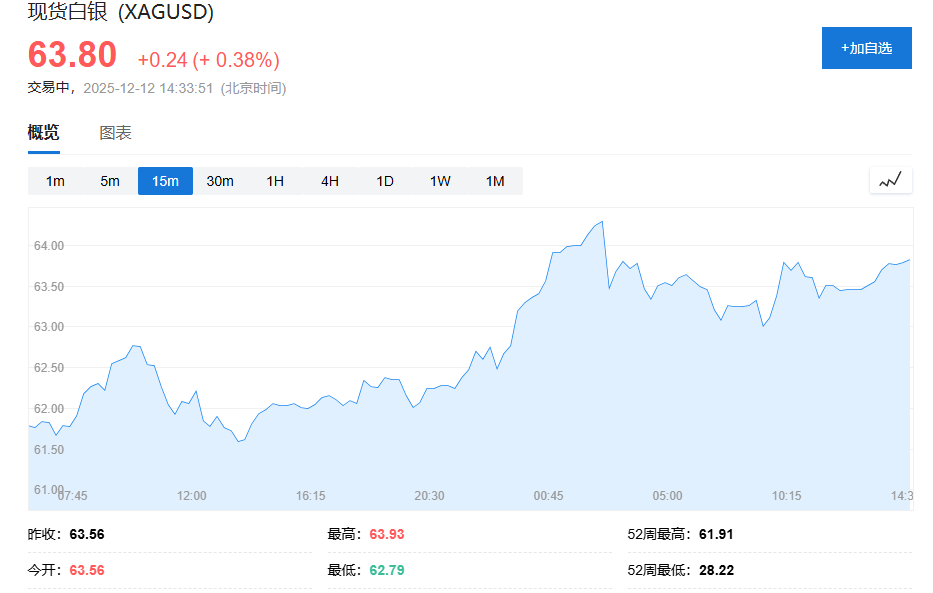This screenshot has width=933, height=593.
Task: Switch to the 4H interval
Action: [329, 181]
